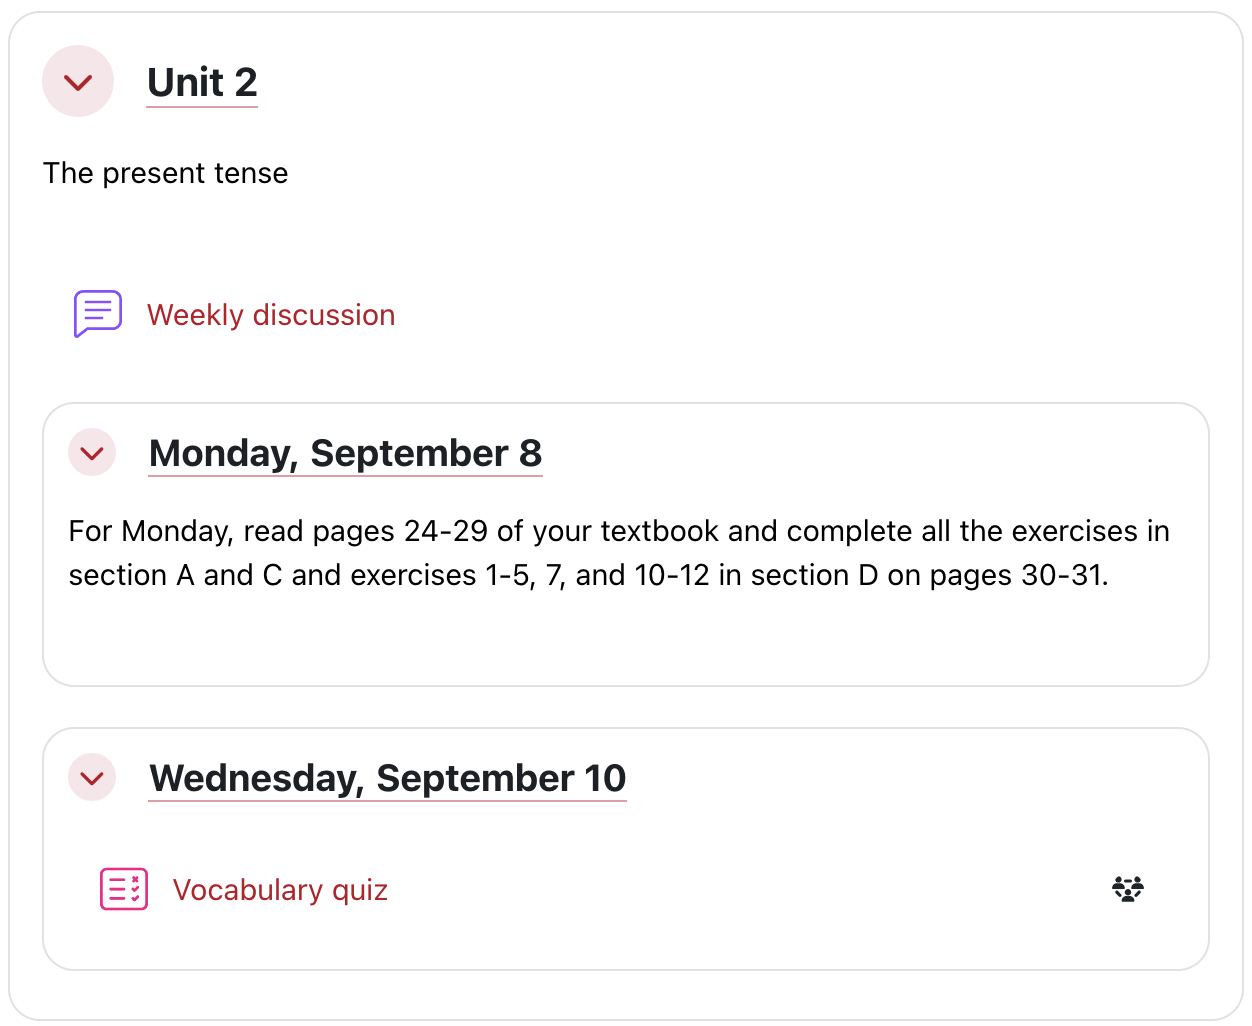1252x1026 pixels.
Task: Open the Unit 2 heading link
Action: (201, 83)
